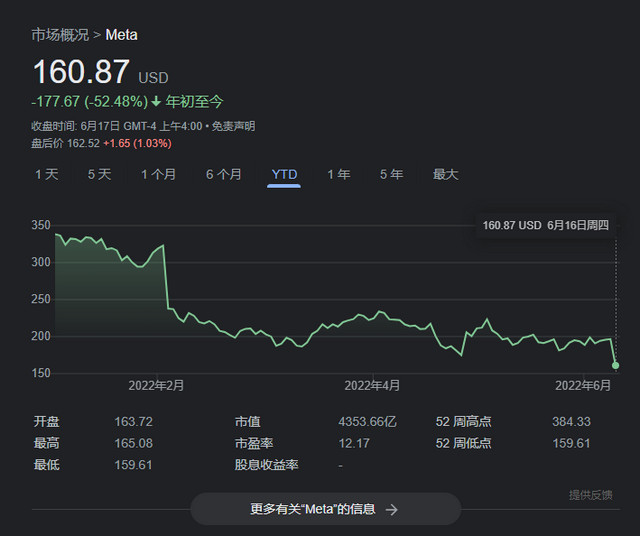Click the 52 周高点 value 384.33
This screenshot has height=536, width=640.
tap(571, 422)
